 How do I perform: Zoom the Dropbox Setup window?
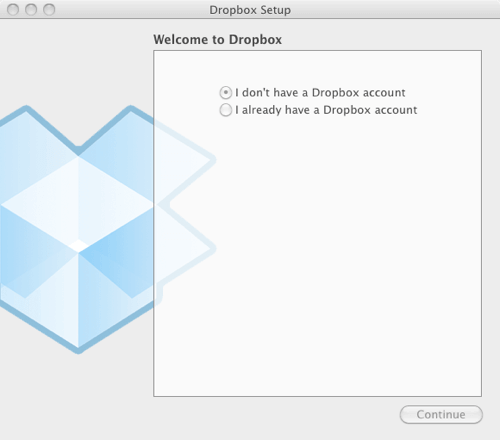point(49,10)
